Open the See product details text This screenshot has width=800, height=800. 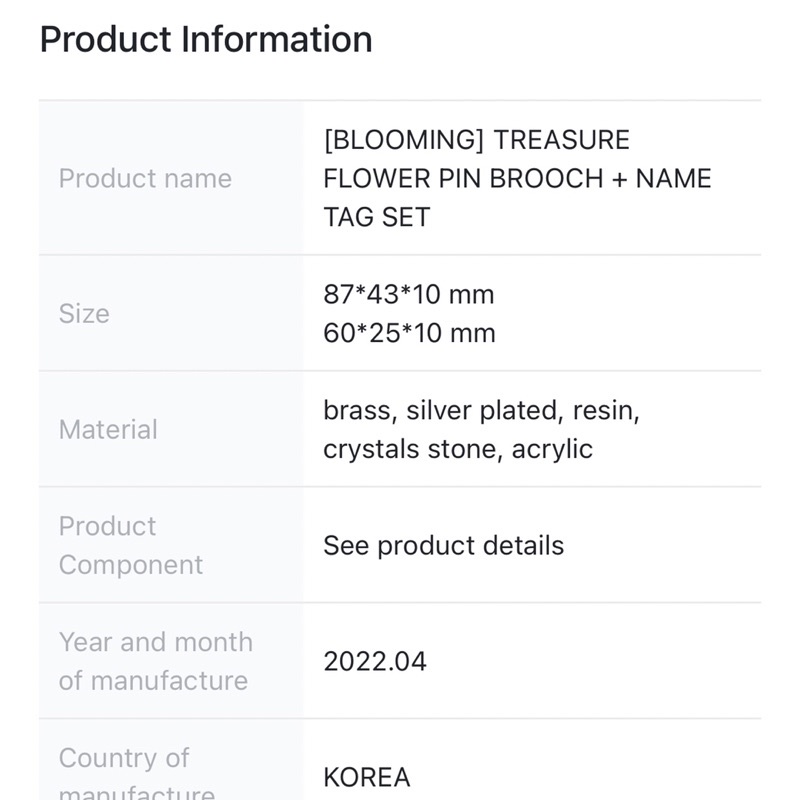tap(443, 546)
